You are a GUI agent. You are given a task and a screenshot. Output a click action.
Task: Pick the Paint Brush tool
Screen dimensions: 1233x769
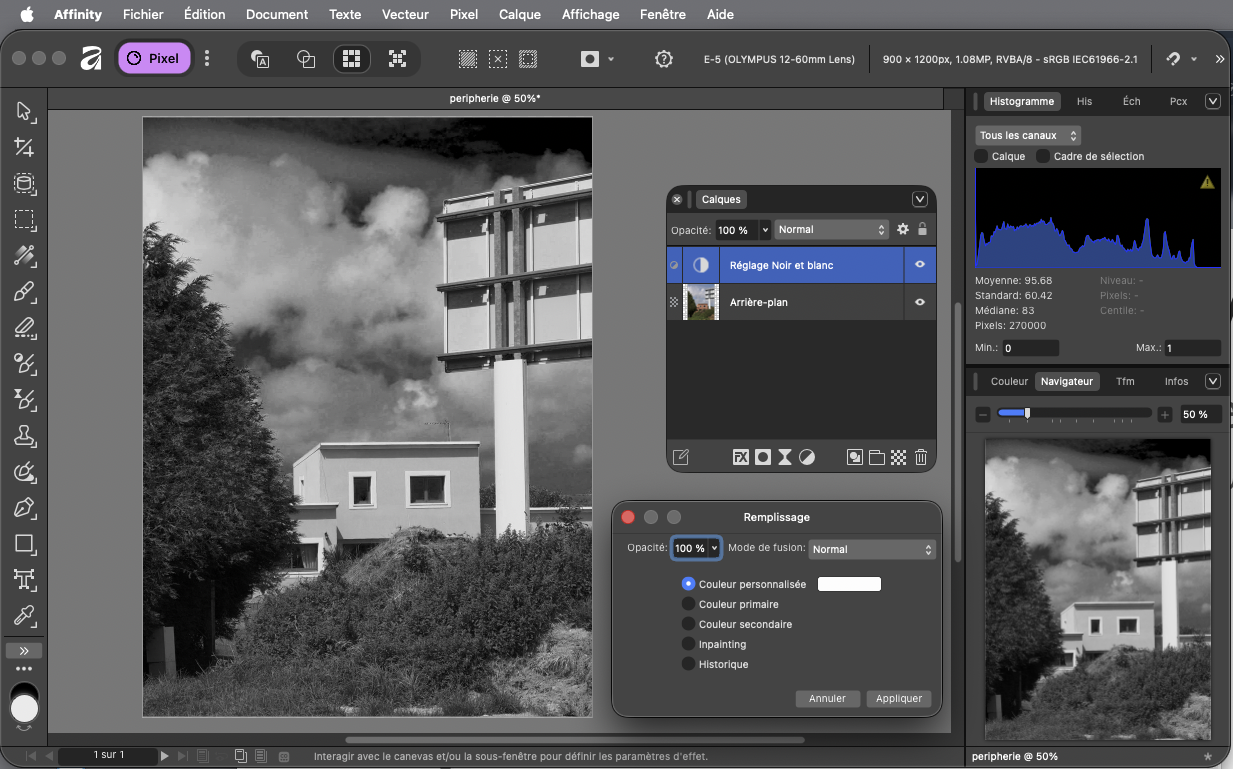click(x=24, y=292)
